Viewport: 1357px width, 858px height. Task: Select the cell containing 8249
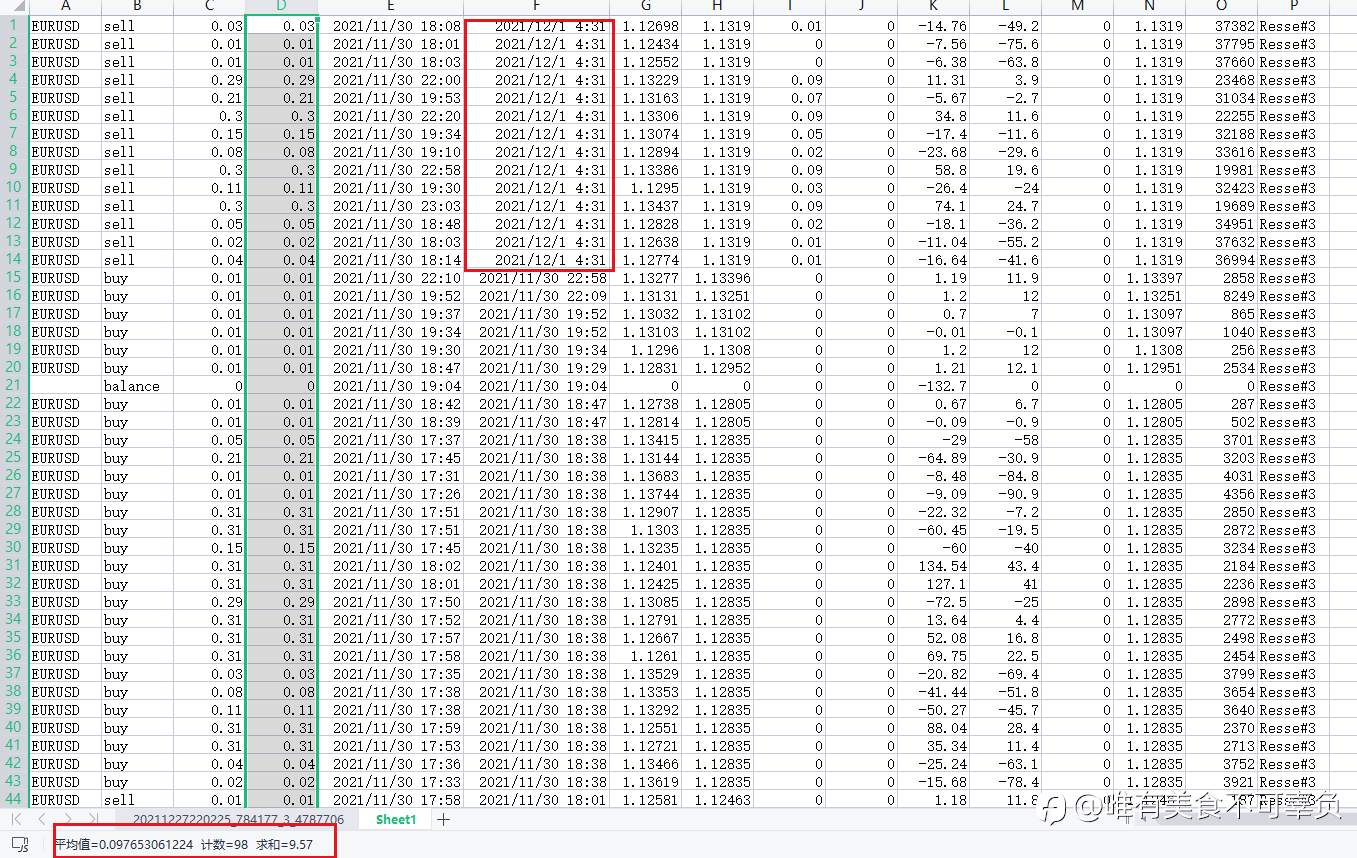[1222, 296]
